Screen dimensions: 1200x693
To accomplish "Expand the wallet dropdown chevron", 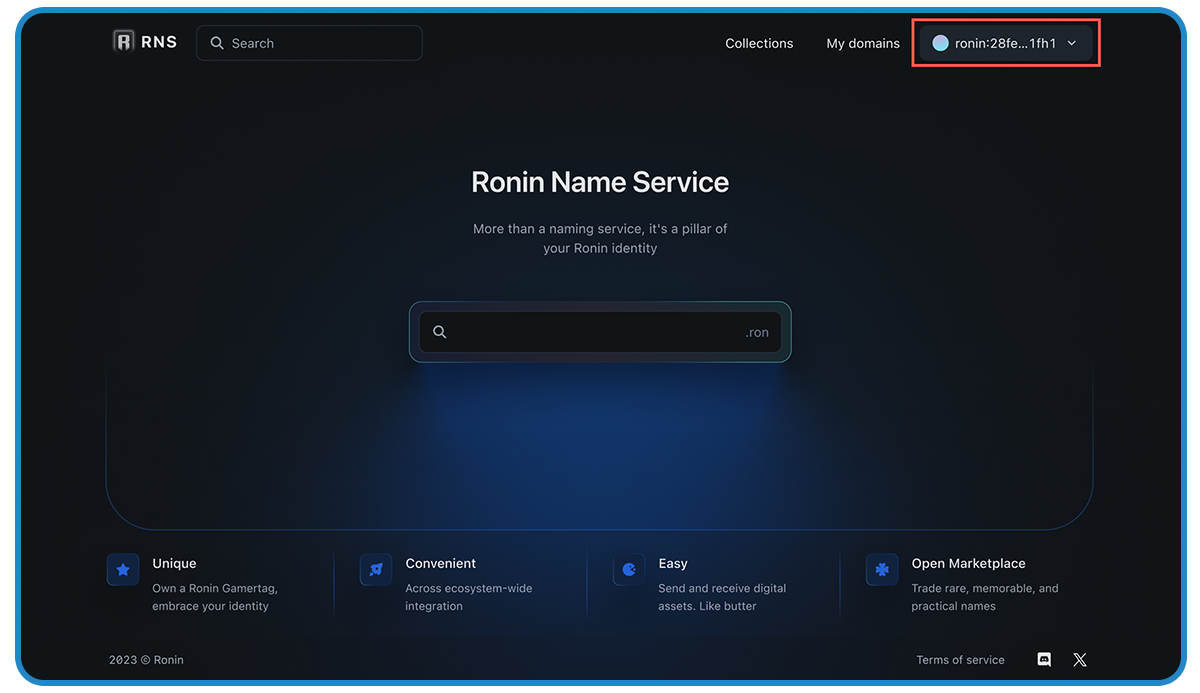I will tap(1072, 43).
